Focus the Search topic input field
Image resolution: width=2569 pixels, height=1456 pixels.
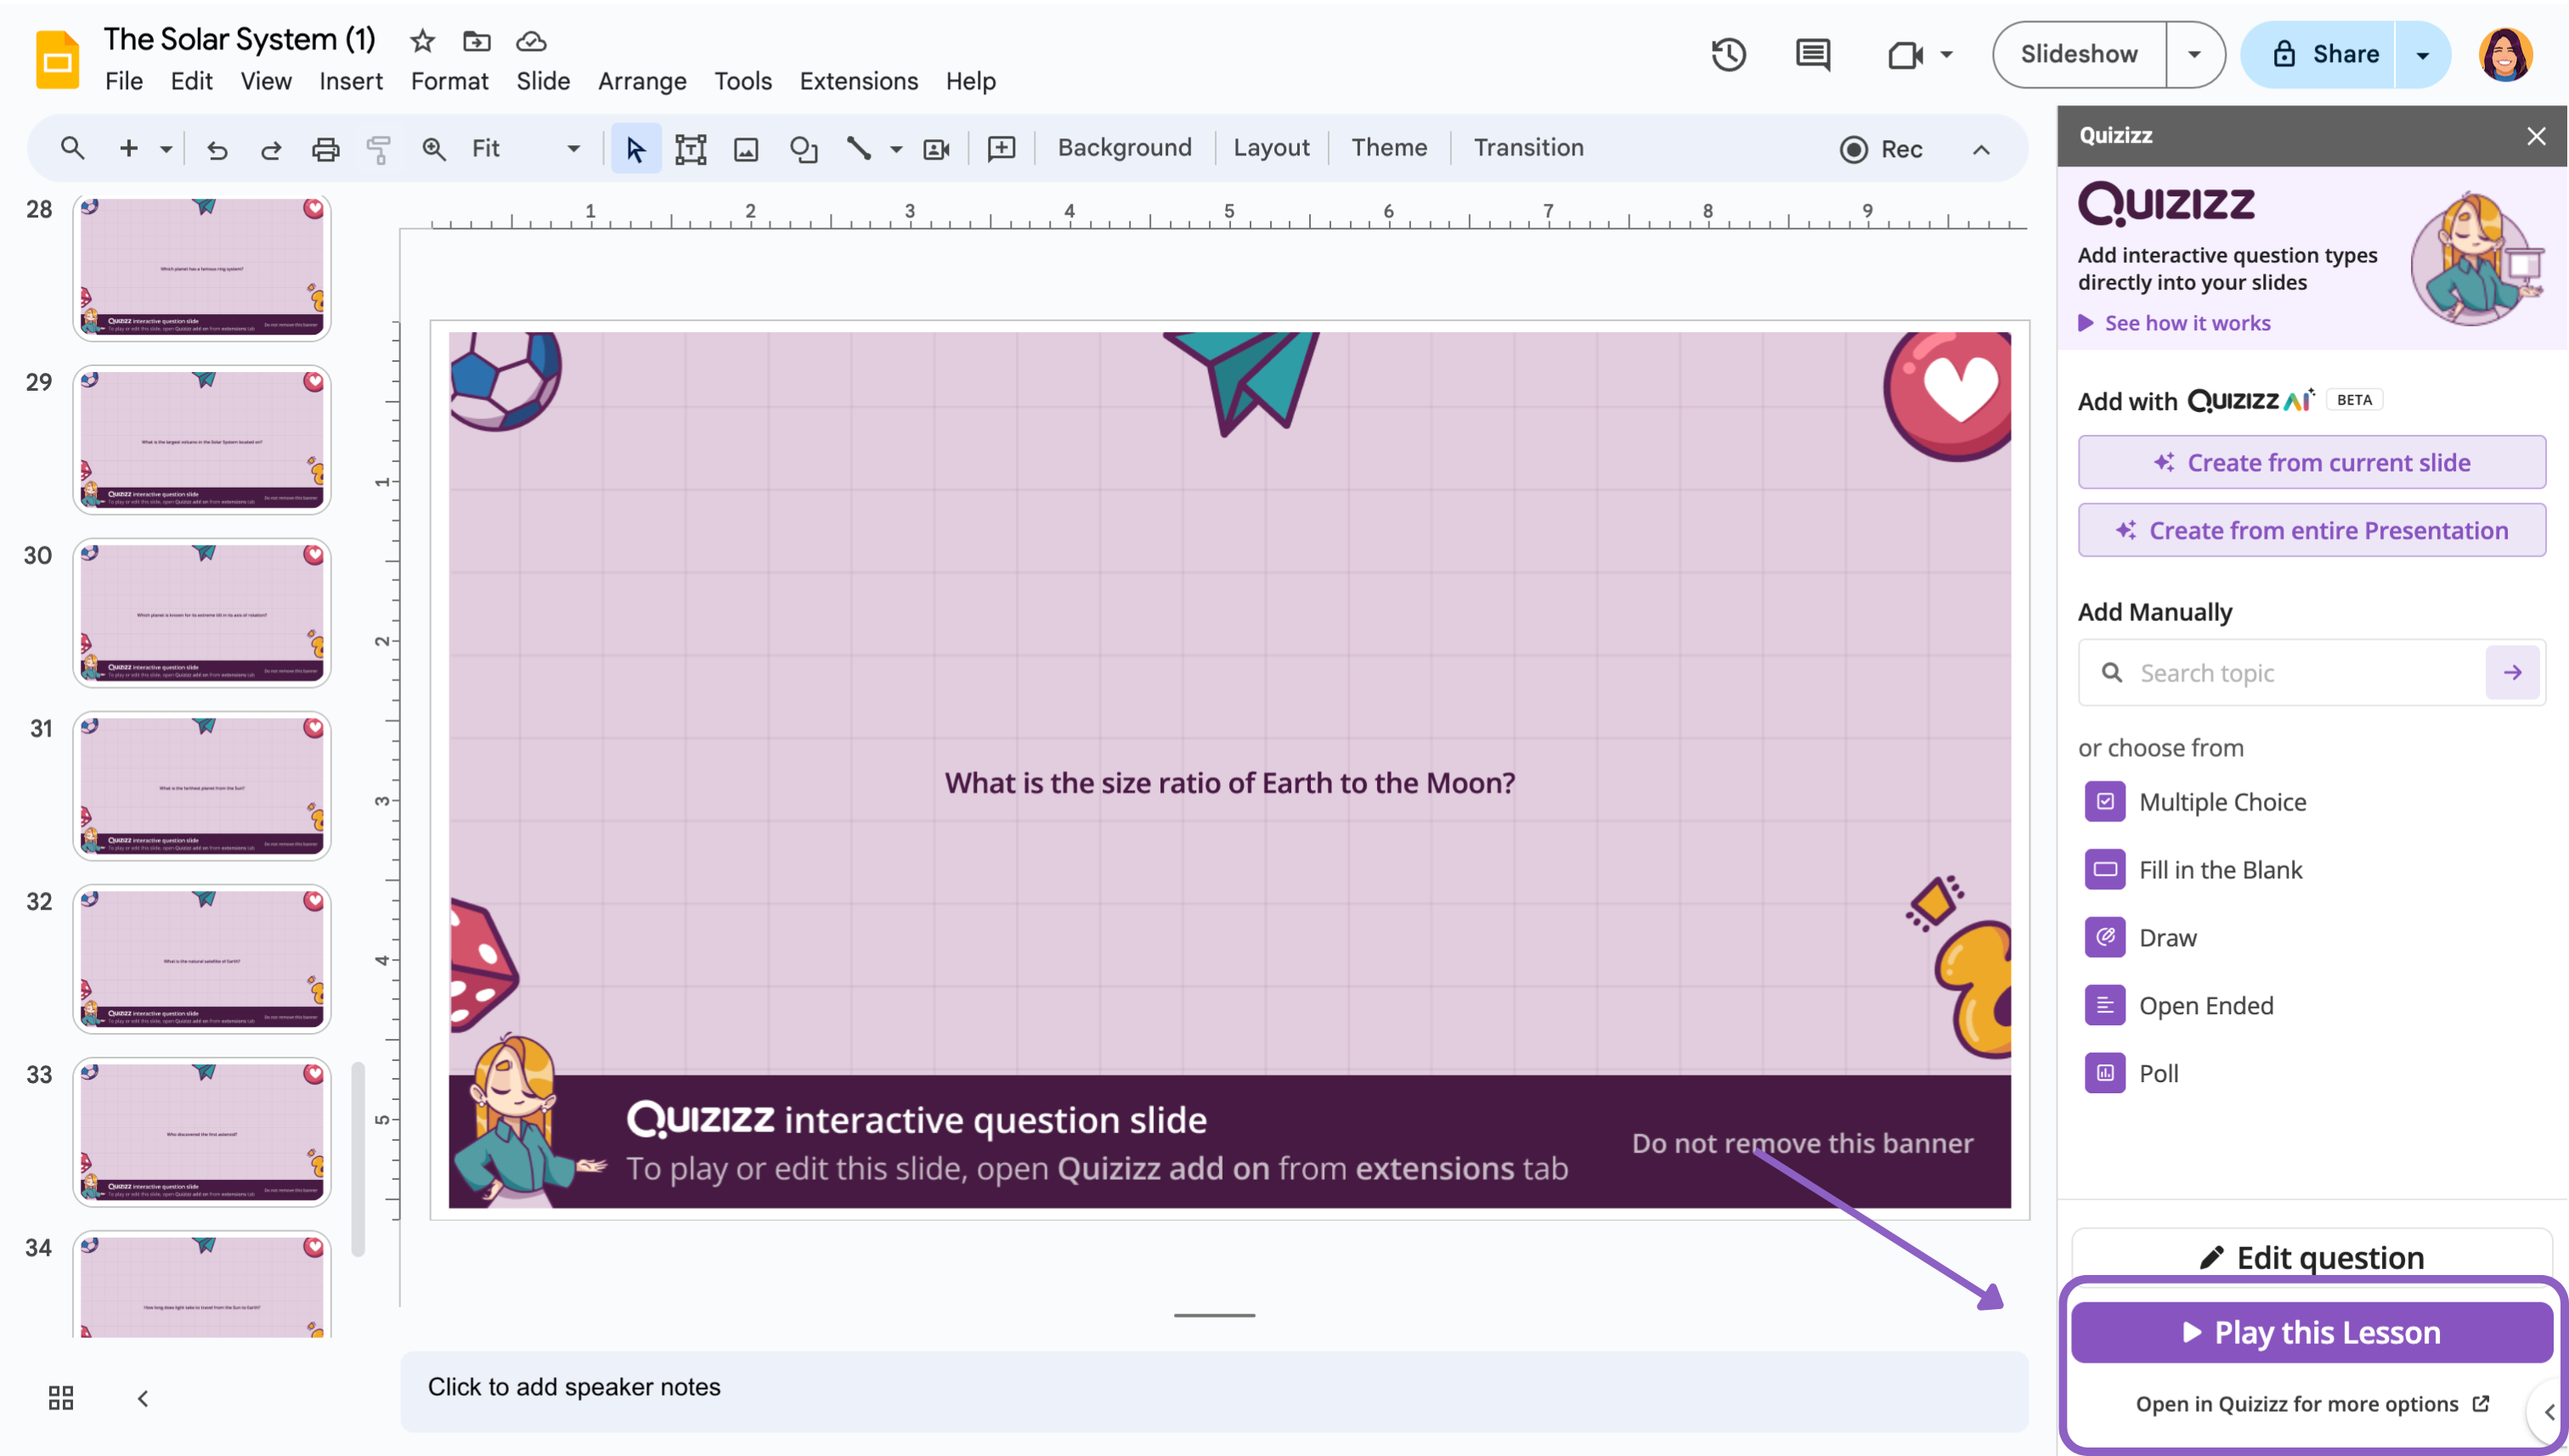(x=2282, y=673)
